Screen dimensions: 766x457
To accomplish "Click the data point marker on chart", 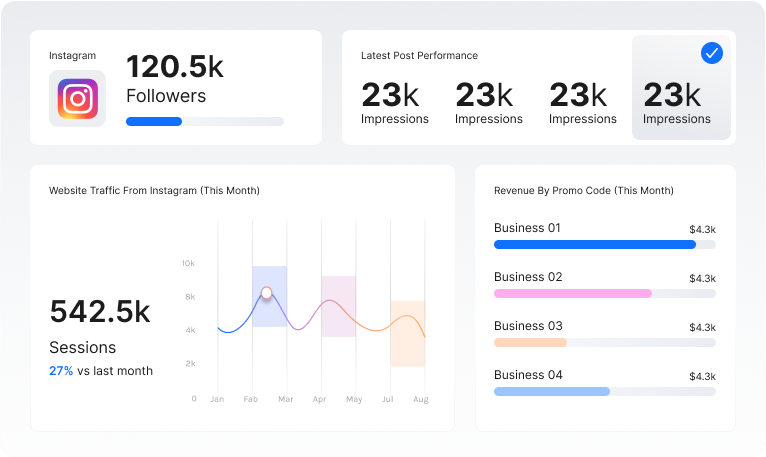I will 266,293.
